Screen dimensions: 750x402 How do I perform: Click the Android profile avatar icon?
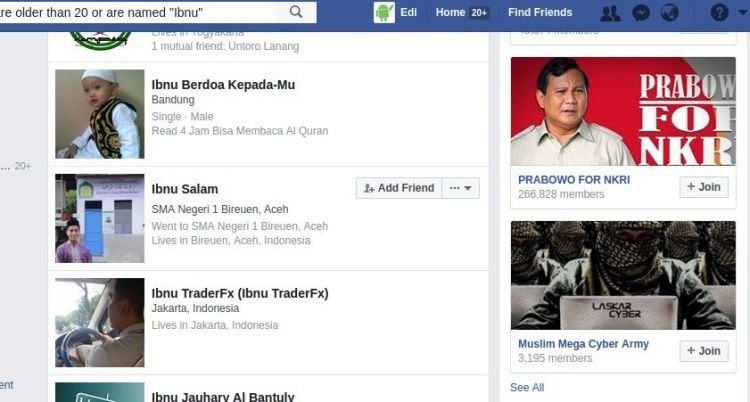tap(384, 12)
